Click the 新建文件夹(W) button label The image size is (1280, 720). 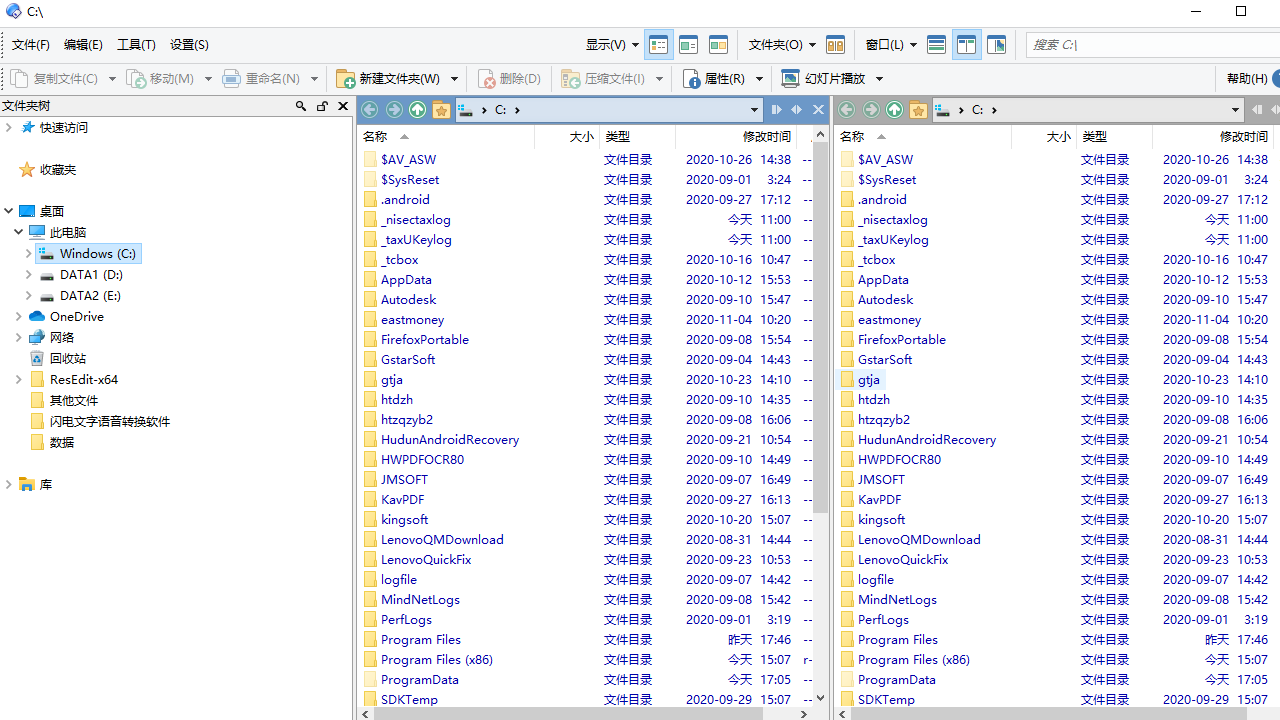400,78
